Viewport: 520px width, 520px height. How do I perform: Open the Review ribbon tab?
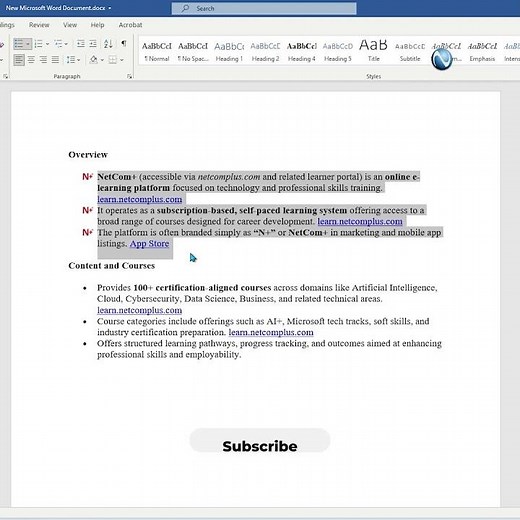pyautogui.click(x=39, y=25)
